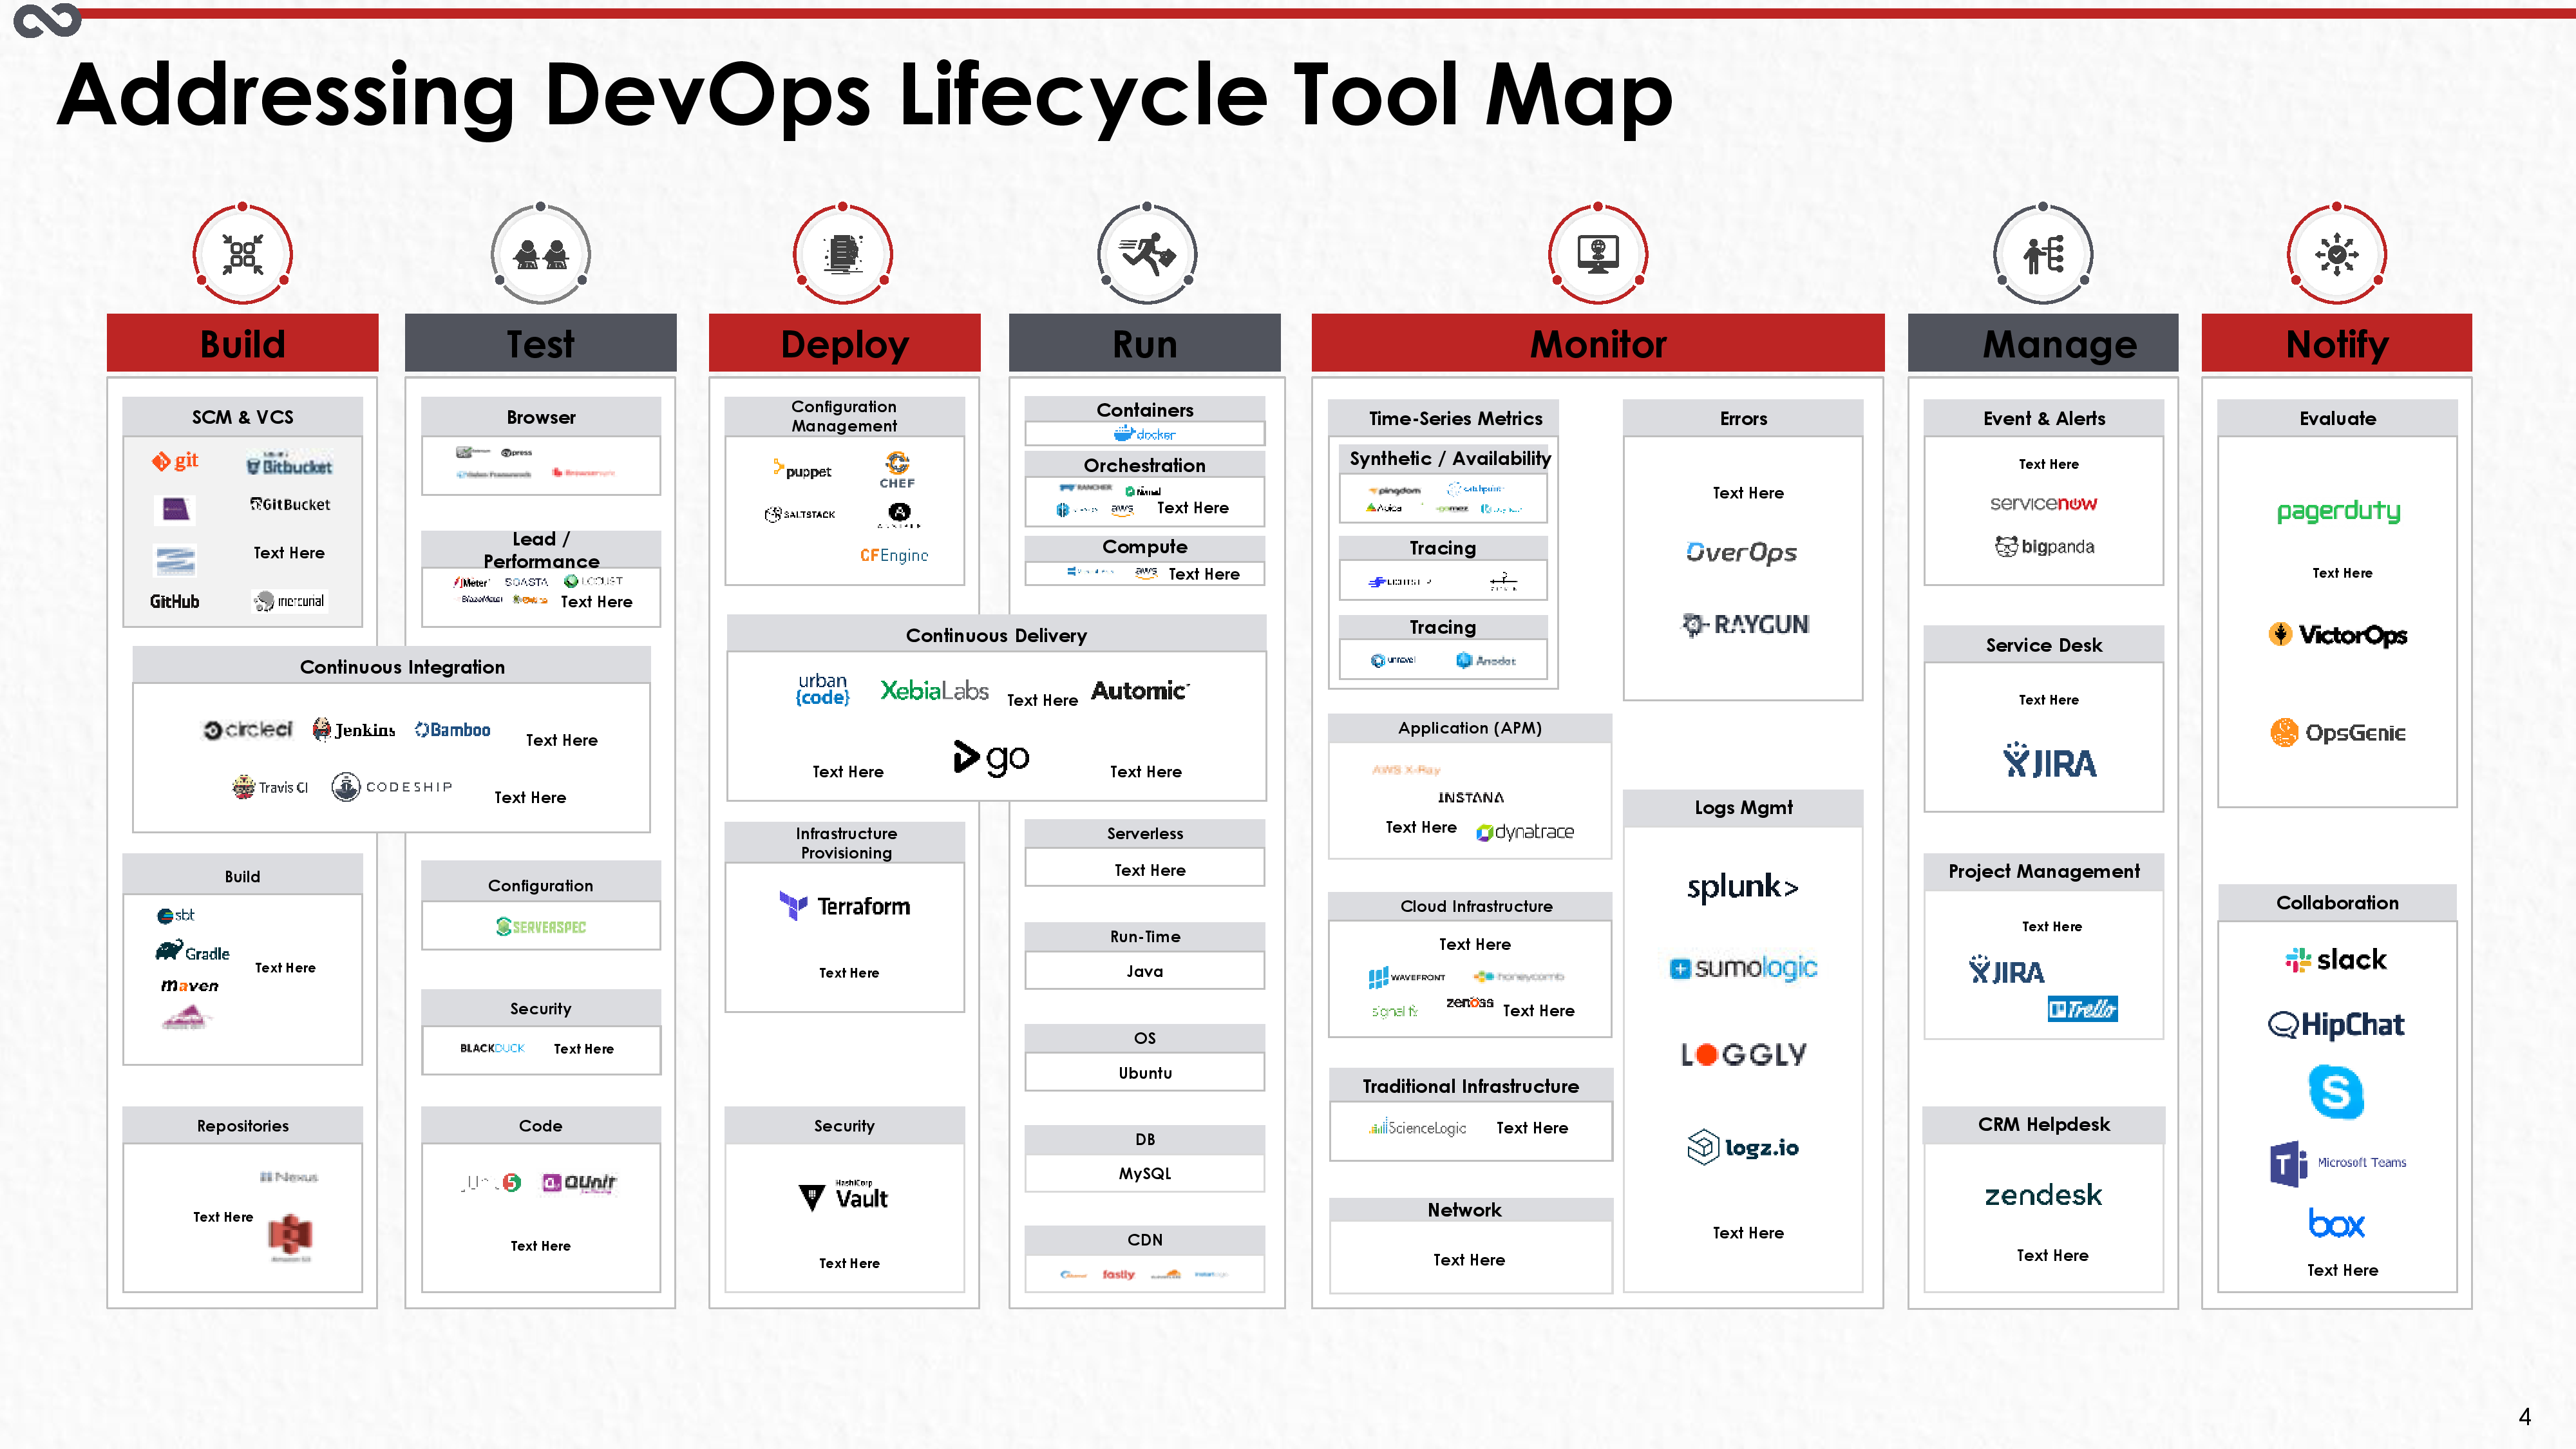This screenshot has height=1449, width=2576.
Task: Click the Collaboration heading
Action: pyautogui.click(x=2337, y=902)
